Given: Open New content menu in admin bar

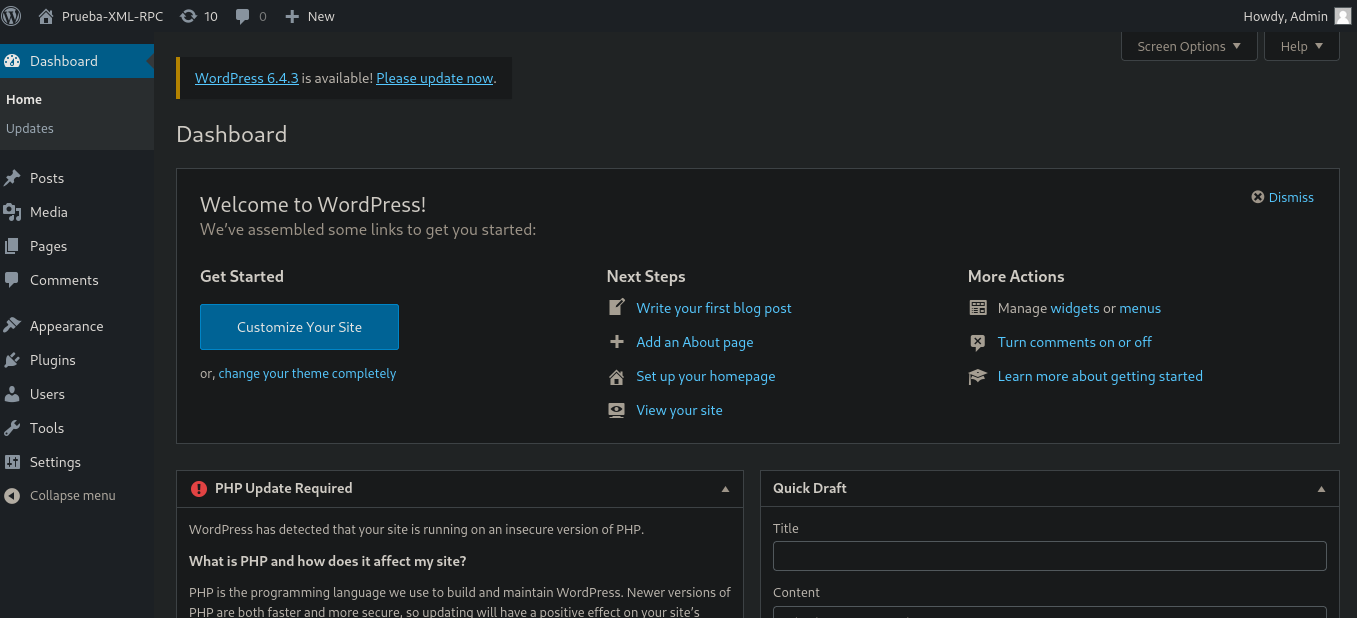Looking at the screenshot, I should pos(310,16).
